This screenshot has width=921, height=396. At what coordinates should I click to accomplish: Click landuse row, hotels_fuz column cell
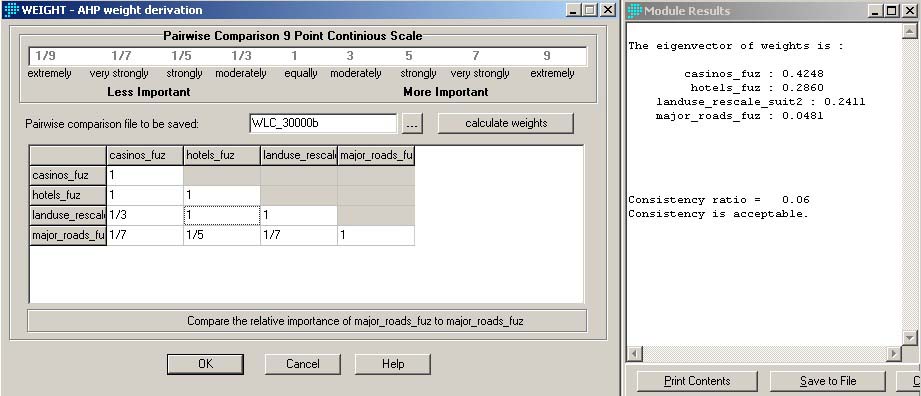221,216
